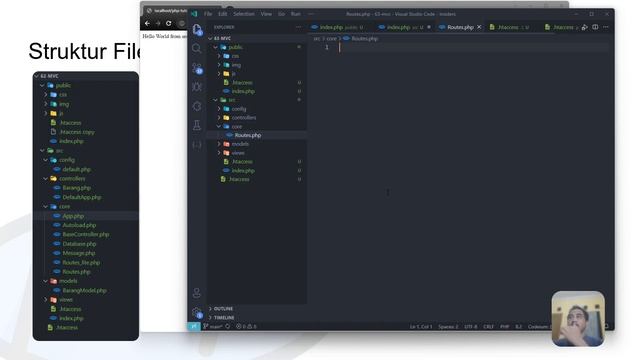The height and width of the screenshot is (360, 640).
Task: Switch to the first .htaccess editor tab
Action: [x=509, y=27]
